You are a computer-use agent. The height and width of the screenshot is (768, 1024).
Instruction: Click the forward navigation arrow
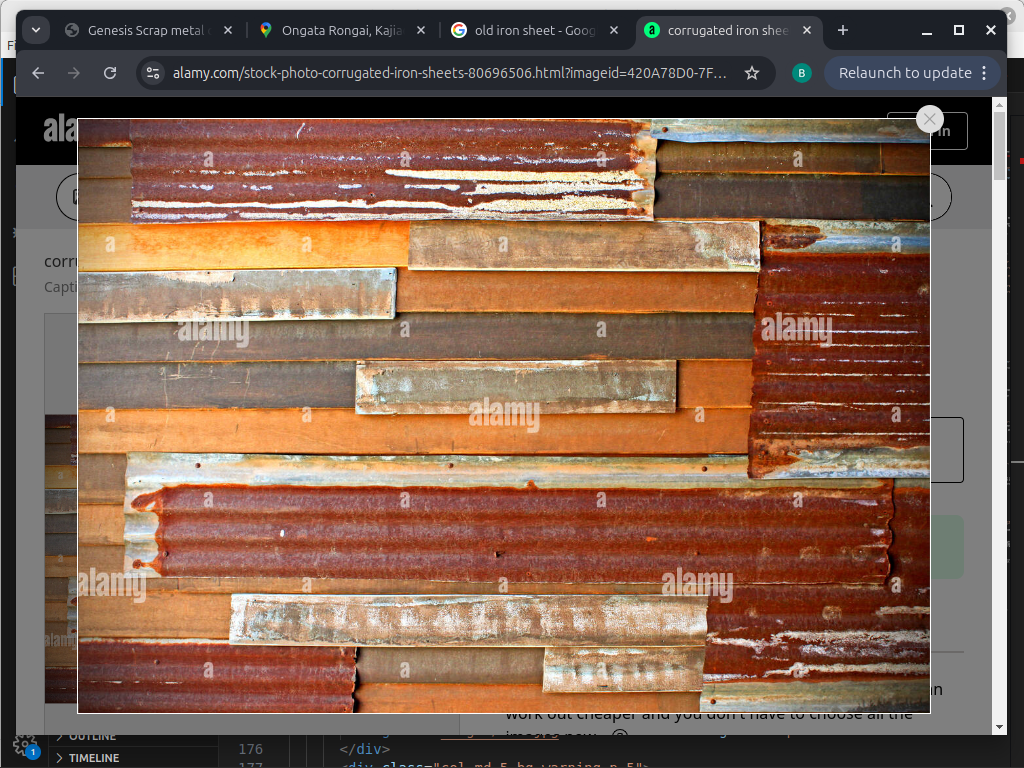(73, 72)
